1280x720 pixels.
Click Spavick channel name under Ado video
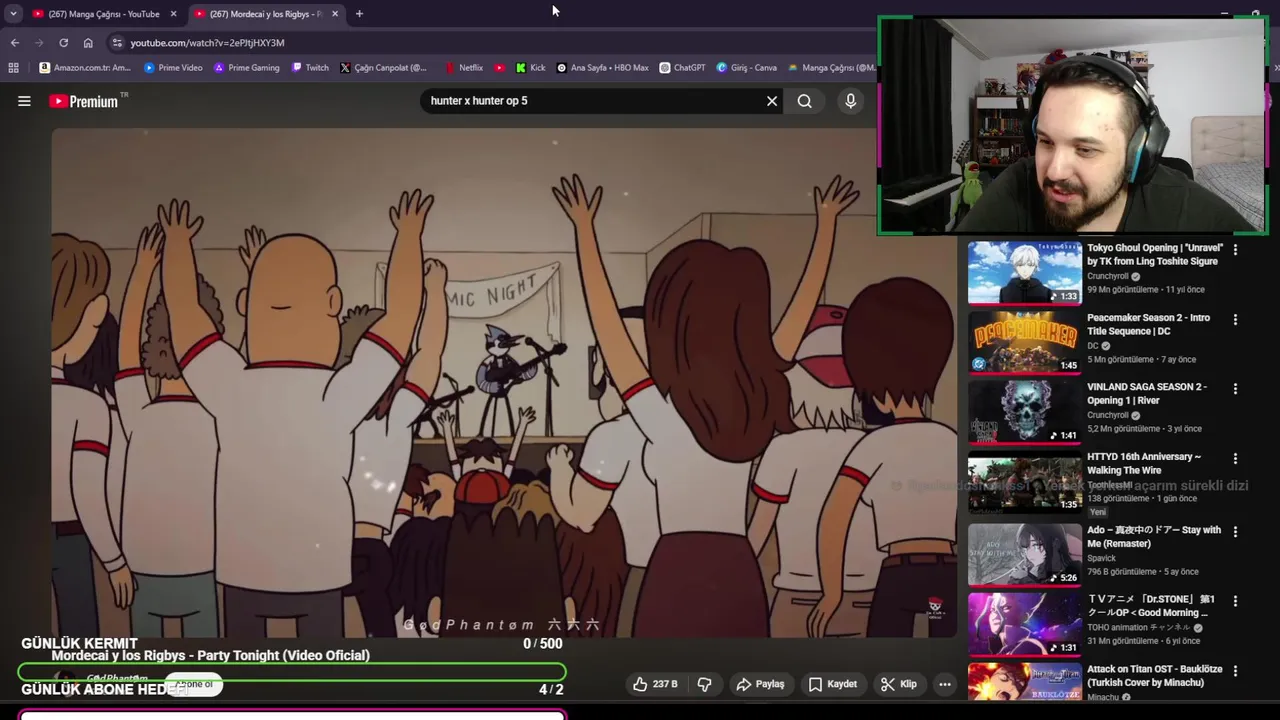[1101, 558]
